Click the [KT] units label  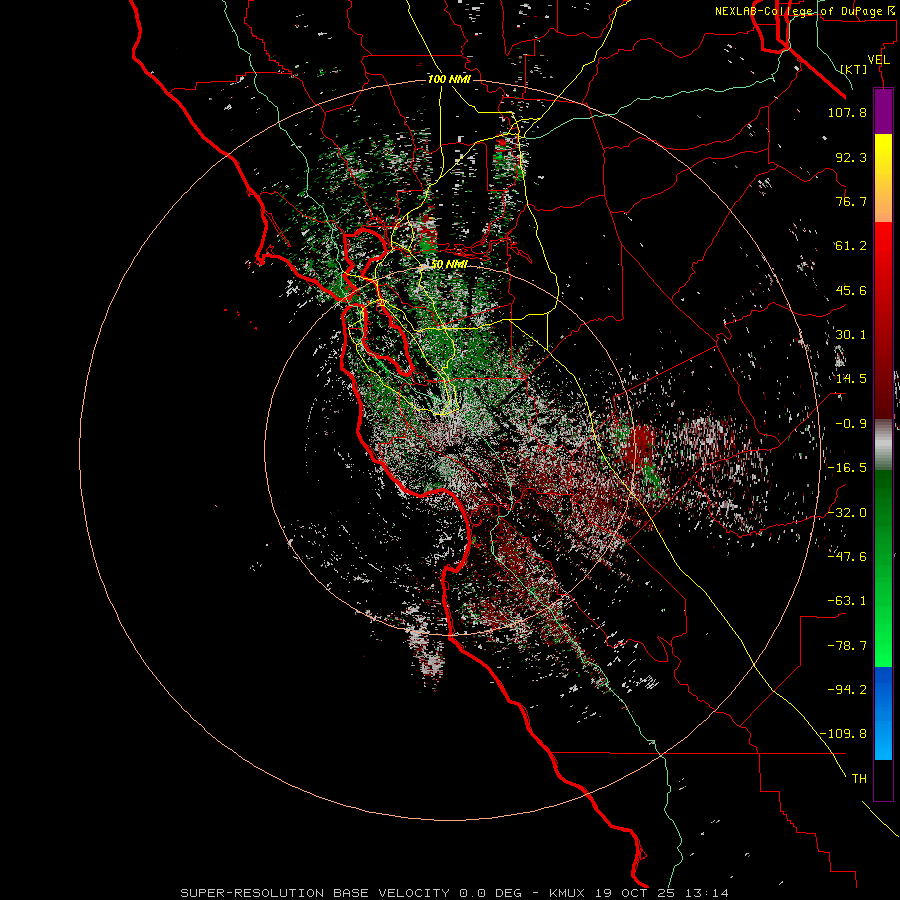[x=854, y=69]
